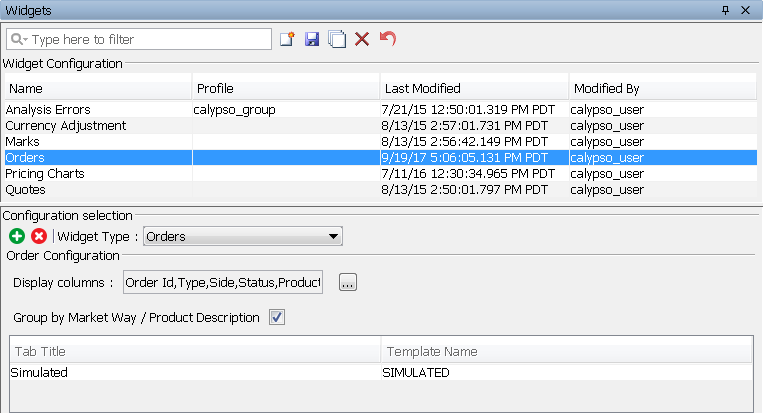Select the Pricing Charts widget row

(381, 174)
